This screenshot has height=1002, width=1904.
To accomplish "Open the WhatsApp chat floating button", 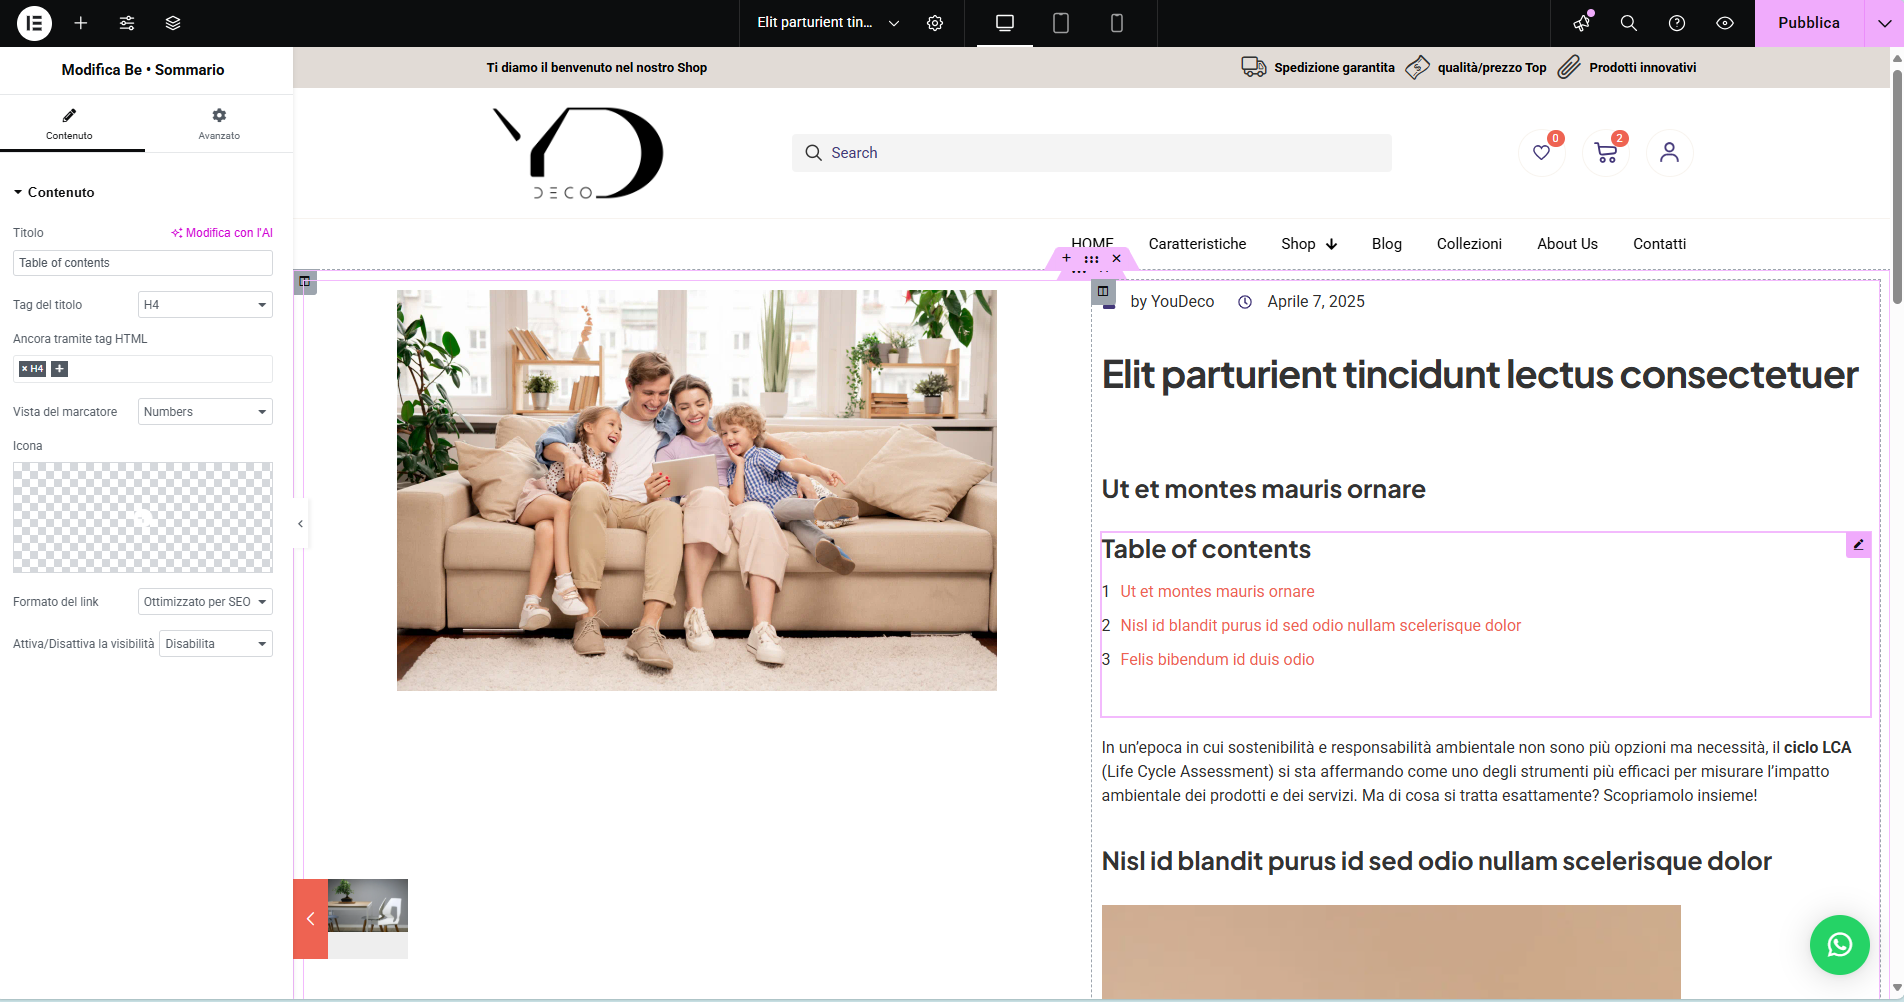I will [x=1839, y=945].
